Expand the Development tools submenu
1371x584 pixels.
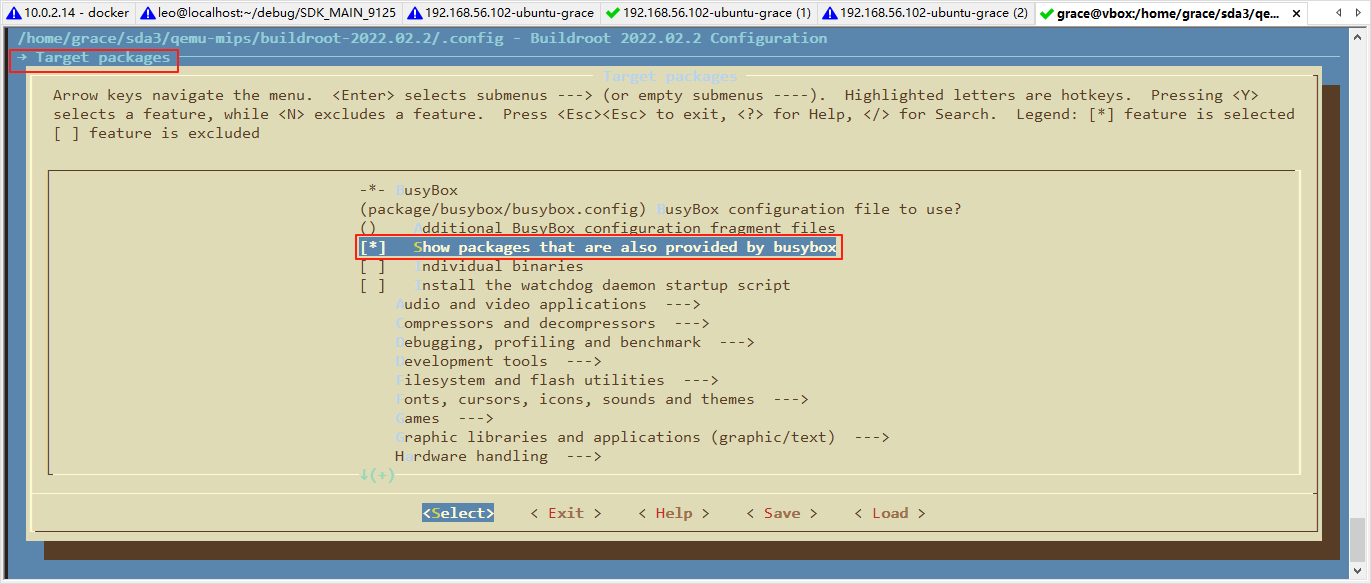coord(498,361)
